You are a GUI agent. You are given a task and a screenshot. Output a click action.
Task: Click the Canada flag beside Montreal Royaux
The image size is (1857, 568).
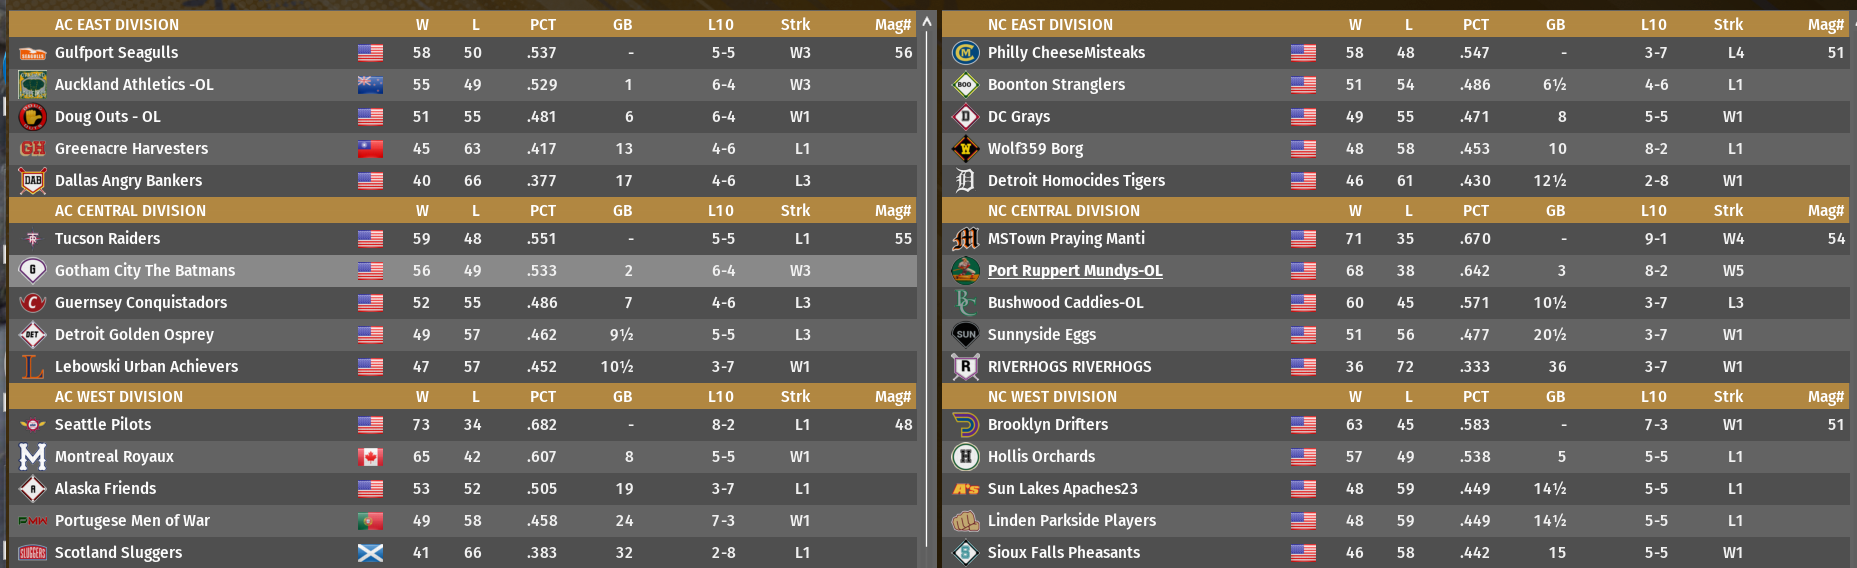pos(370,457)
